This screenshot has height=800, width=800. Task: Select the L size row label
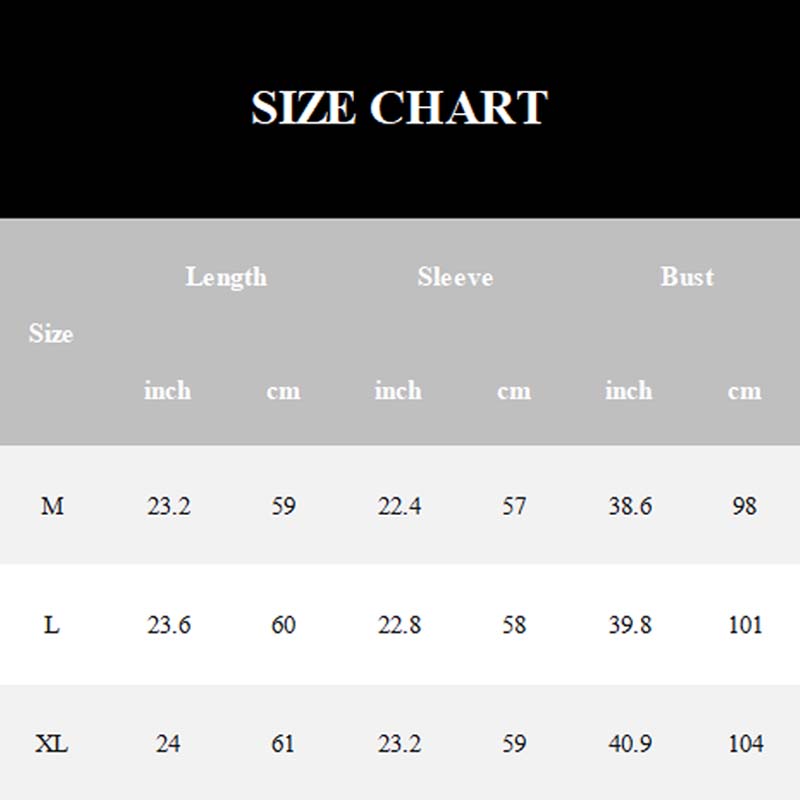pos(52,625)
